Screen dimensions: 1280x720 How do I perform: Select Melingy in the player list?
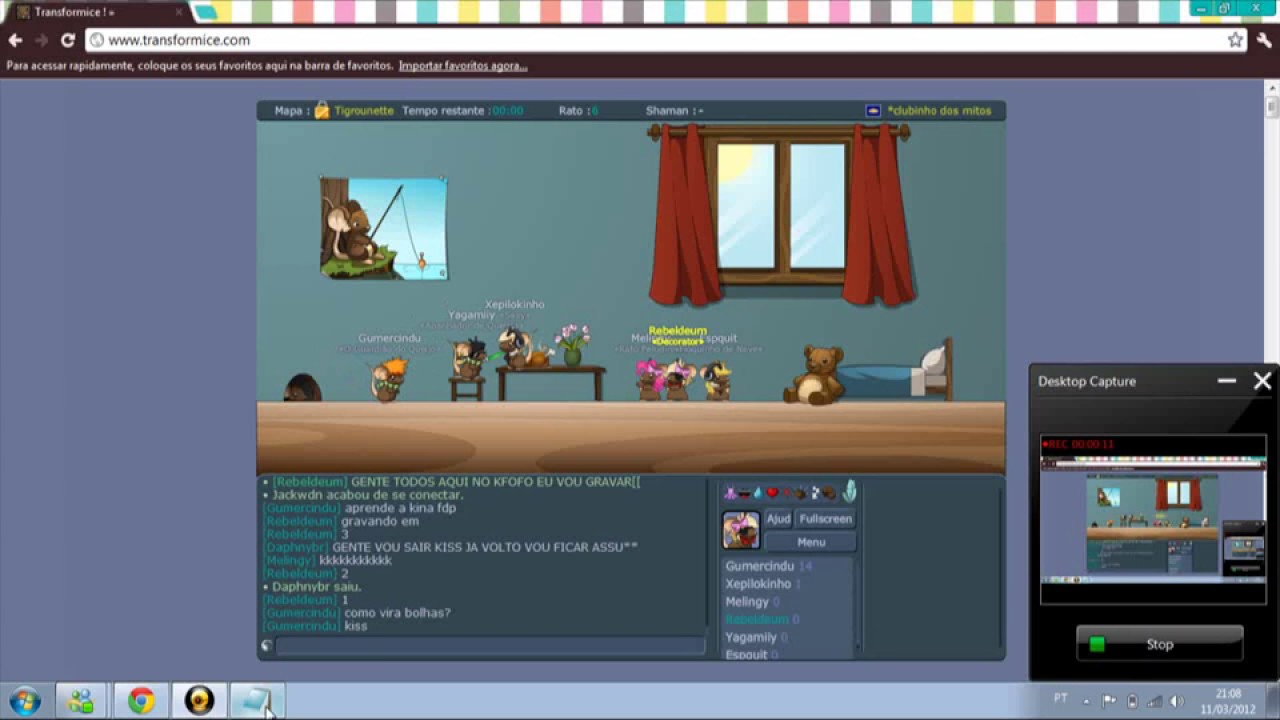tap(752, 602)
